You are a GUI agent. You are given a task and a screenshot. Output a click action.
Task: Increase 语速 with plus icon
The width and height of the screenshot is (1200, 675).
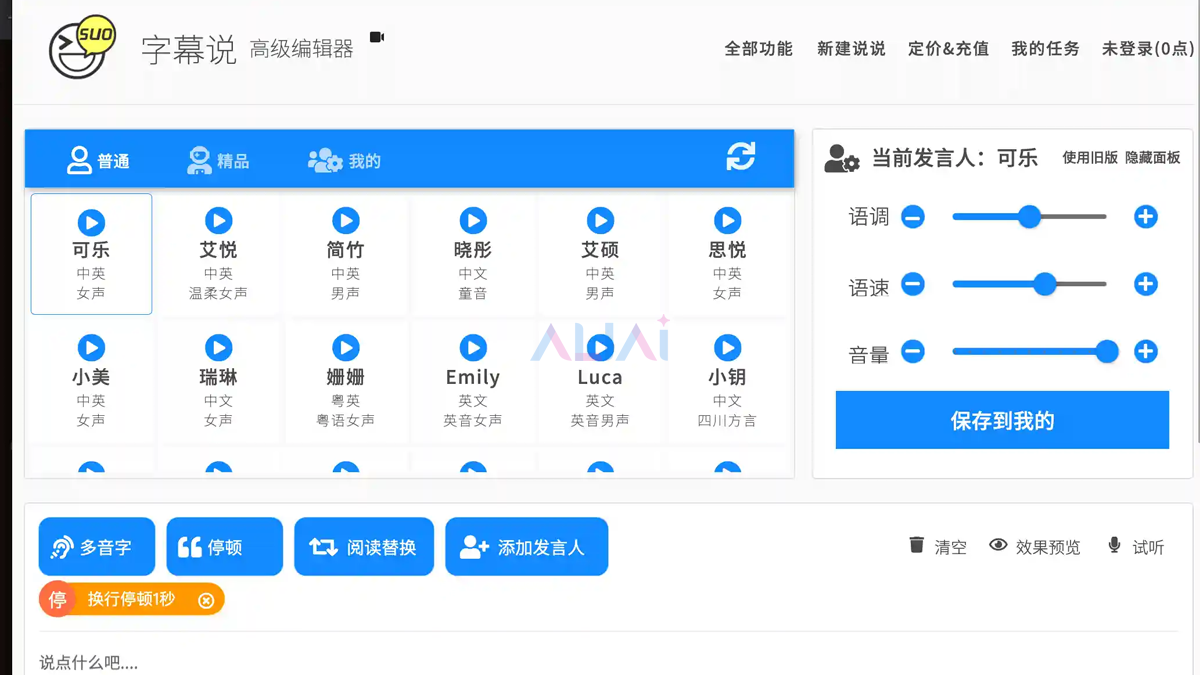1145,285
